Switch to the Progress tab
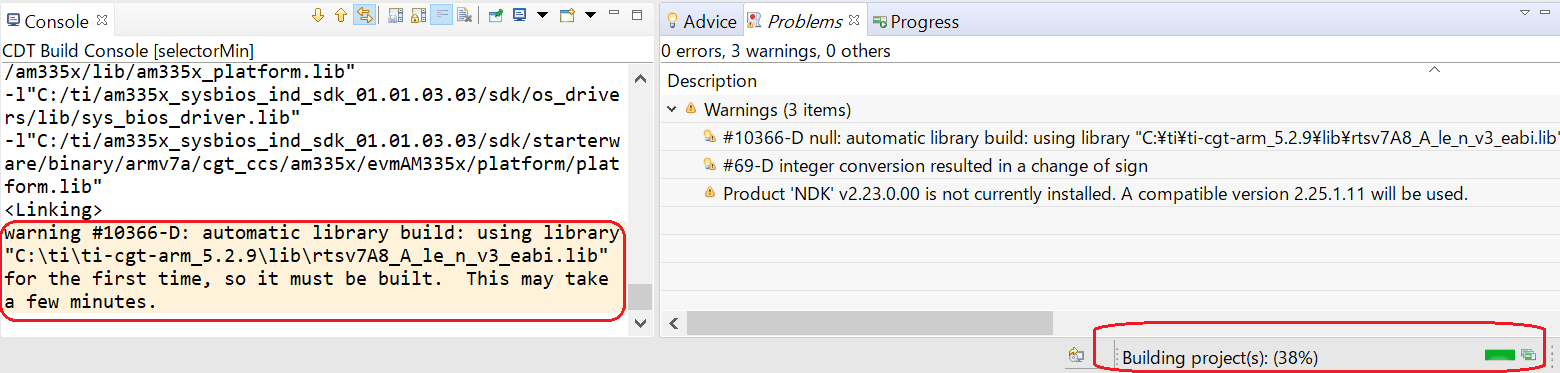Image resolution: width=1560 pixels, height=373 pixels. (x=915, y=21)
